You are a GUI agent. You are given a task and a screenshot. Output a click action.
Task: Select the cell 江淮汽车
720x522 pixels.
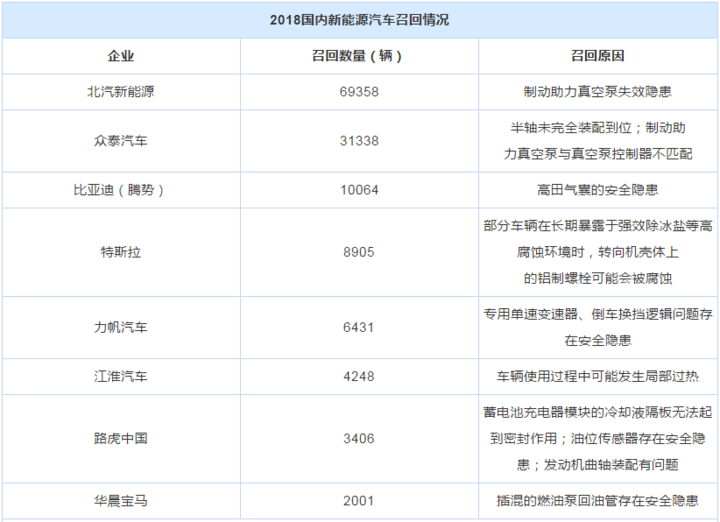click(x=121, y=376)
